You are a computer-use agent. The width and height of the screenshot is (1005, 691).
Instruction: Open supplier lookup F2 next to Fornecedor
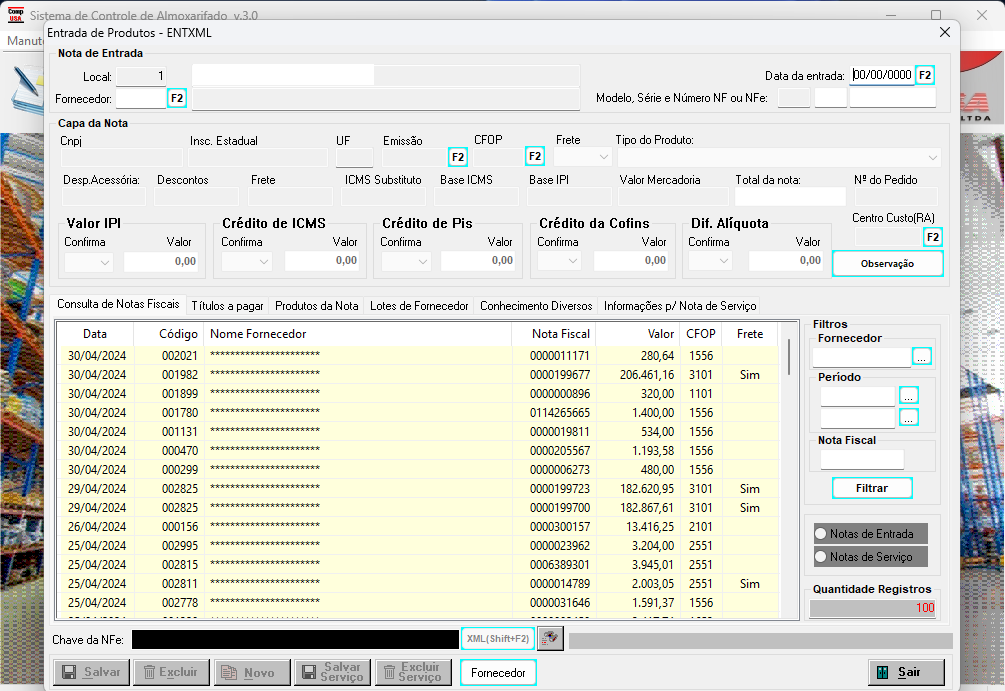[177, 98]
